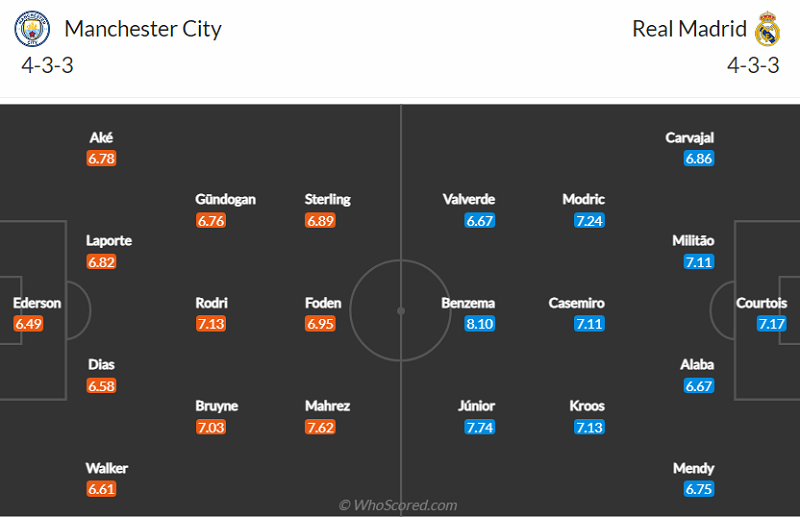The width and height of the screenshot is (800, 517).
Task: Select Kroos's 7.13 rating badge
Action: 589,427
